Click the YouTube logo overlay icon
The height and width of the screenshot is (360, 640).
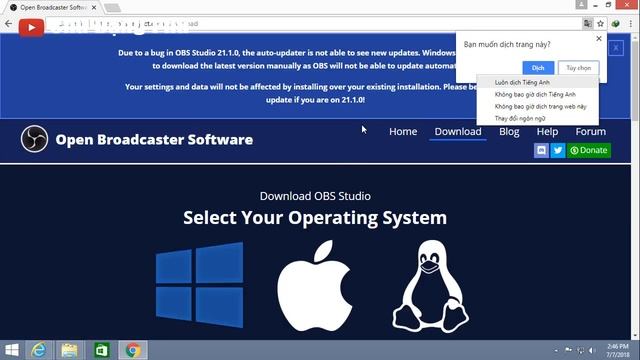coord(31,27)
